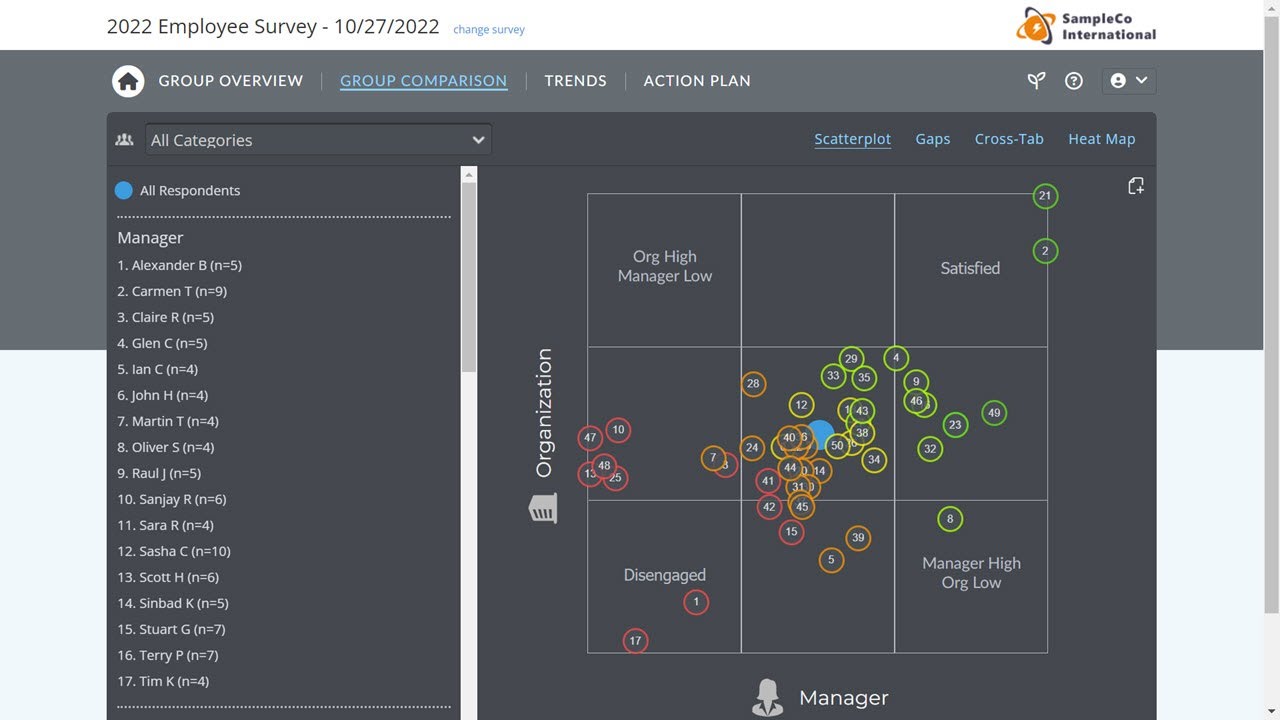This screenshot has height=720, width=1280.
Task: Click scatterplot point 32
Action: pyautogui.click(x=930, y=449)
